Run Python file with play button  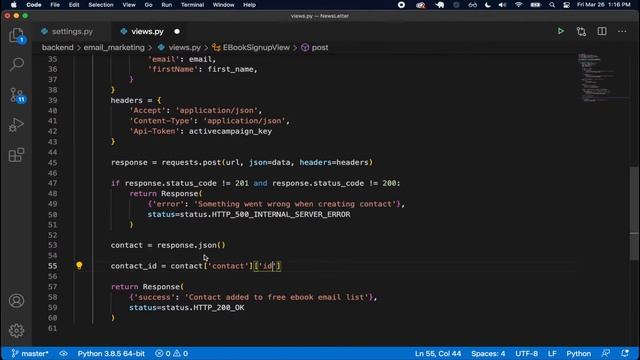pos(560,31)
